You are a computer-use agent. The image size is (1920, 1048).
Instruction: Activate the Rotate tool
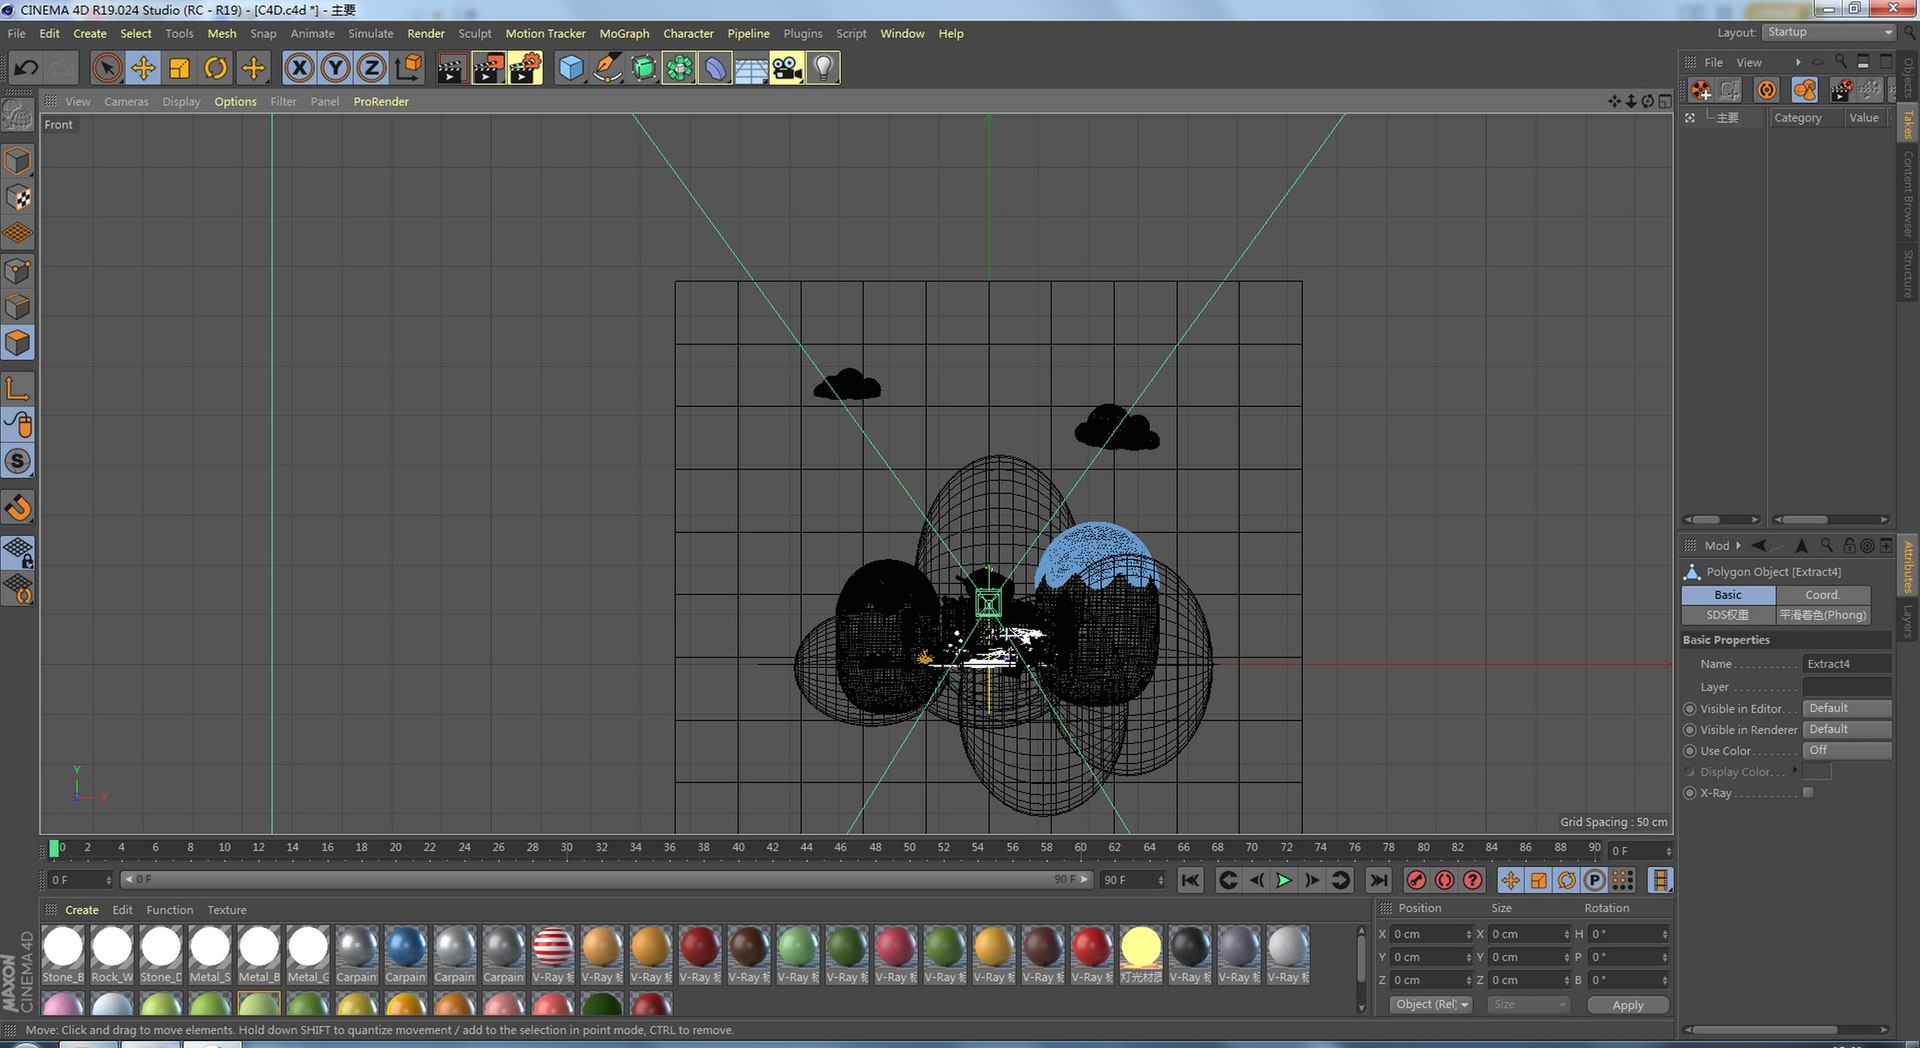(216, 68)
